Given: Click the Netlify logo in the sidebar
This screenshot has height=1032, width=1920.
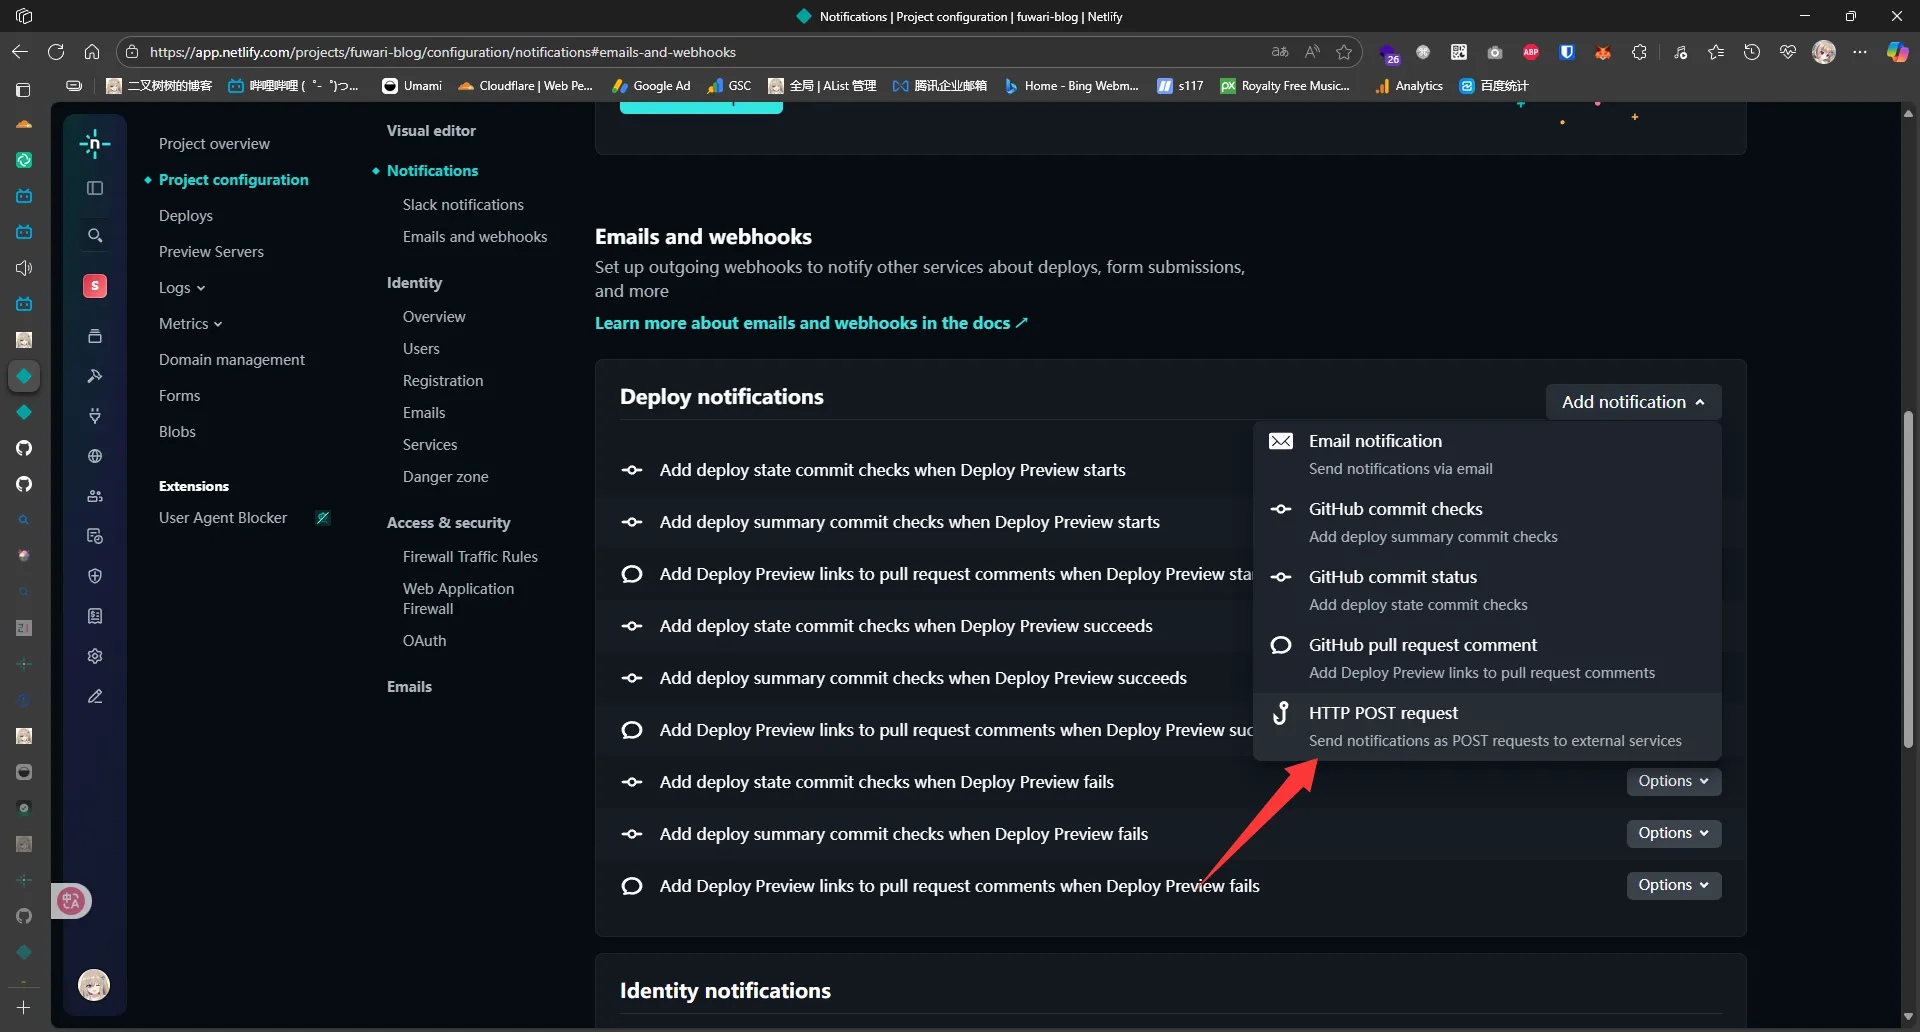Looking at the screenshot, I should (95, 144).
